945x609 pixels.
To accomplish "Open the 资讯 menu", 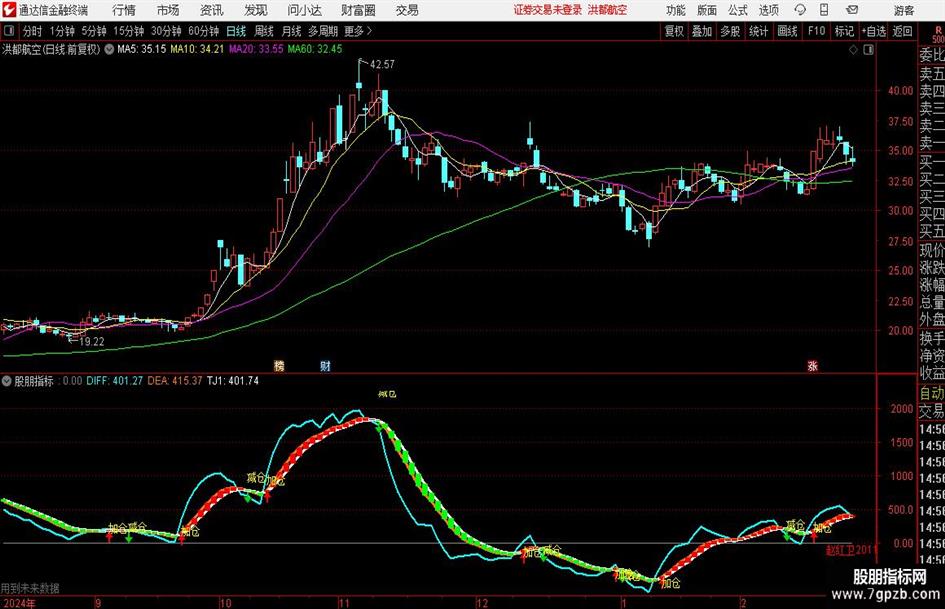I will [x=212, y=10].
